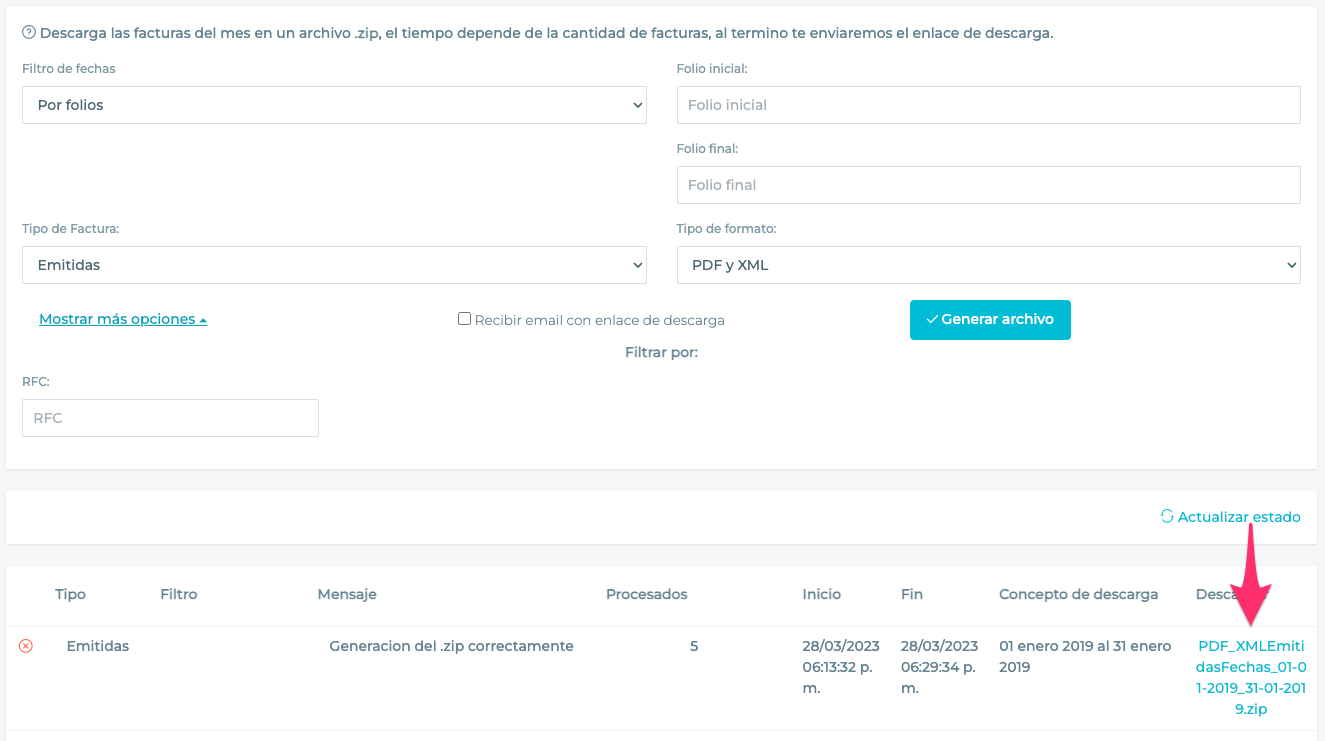Enable Recibir email con enlace de descarga
Image resolution: width=1325 pixels, height=741 pixels.
464,319
